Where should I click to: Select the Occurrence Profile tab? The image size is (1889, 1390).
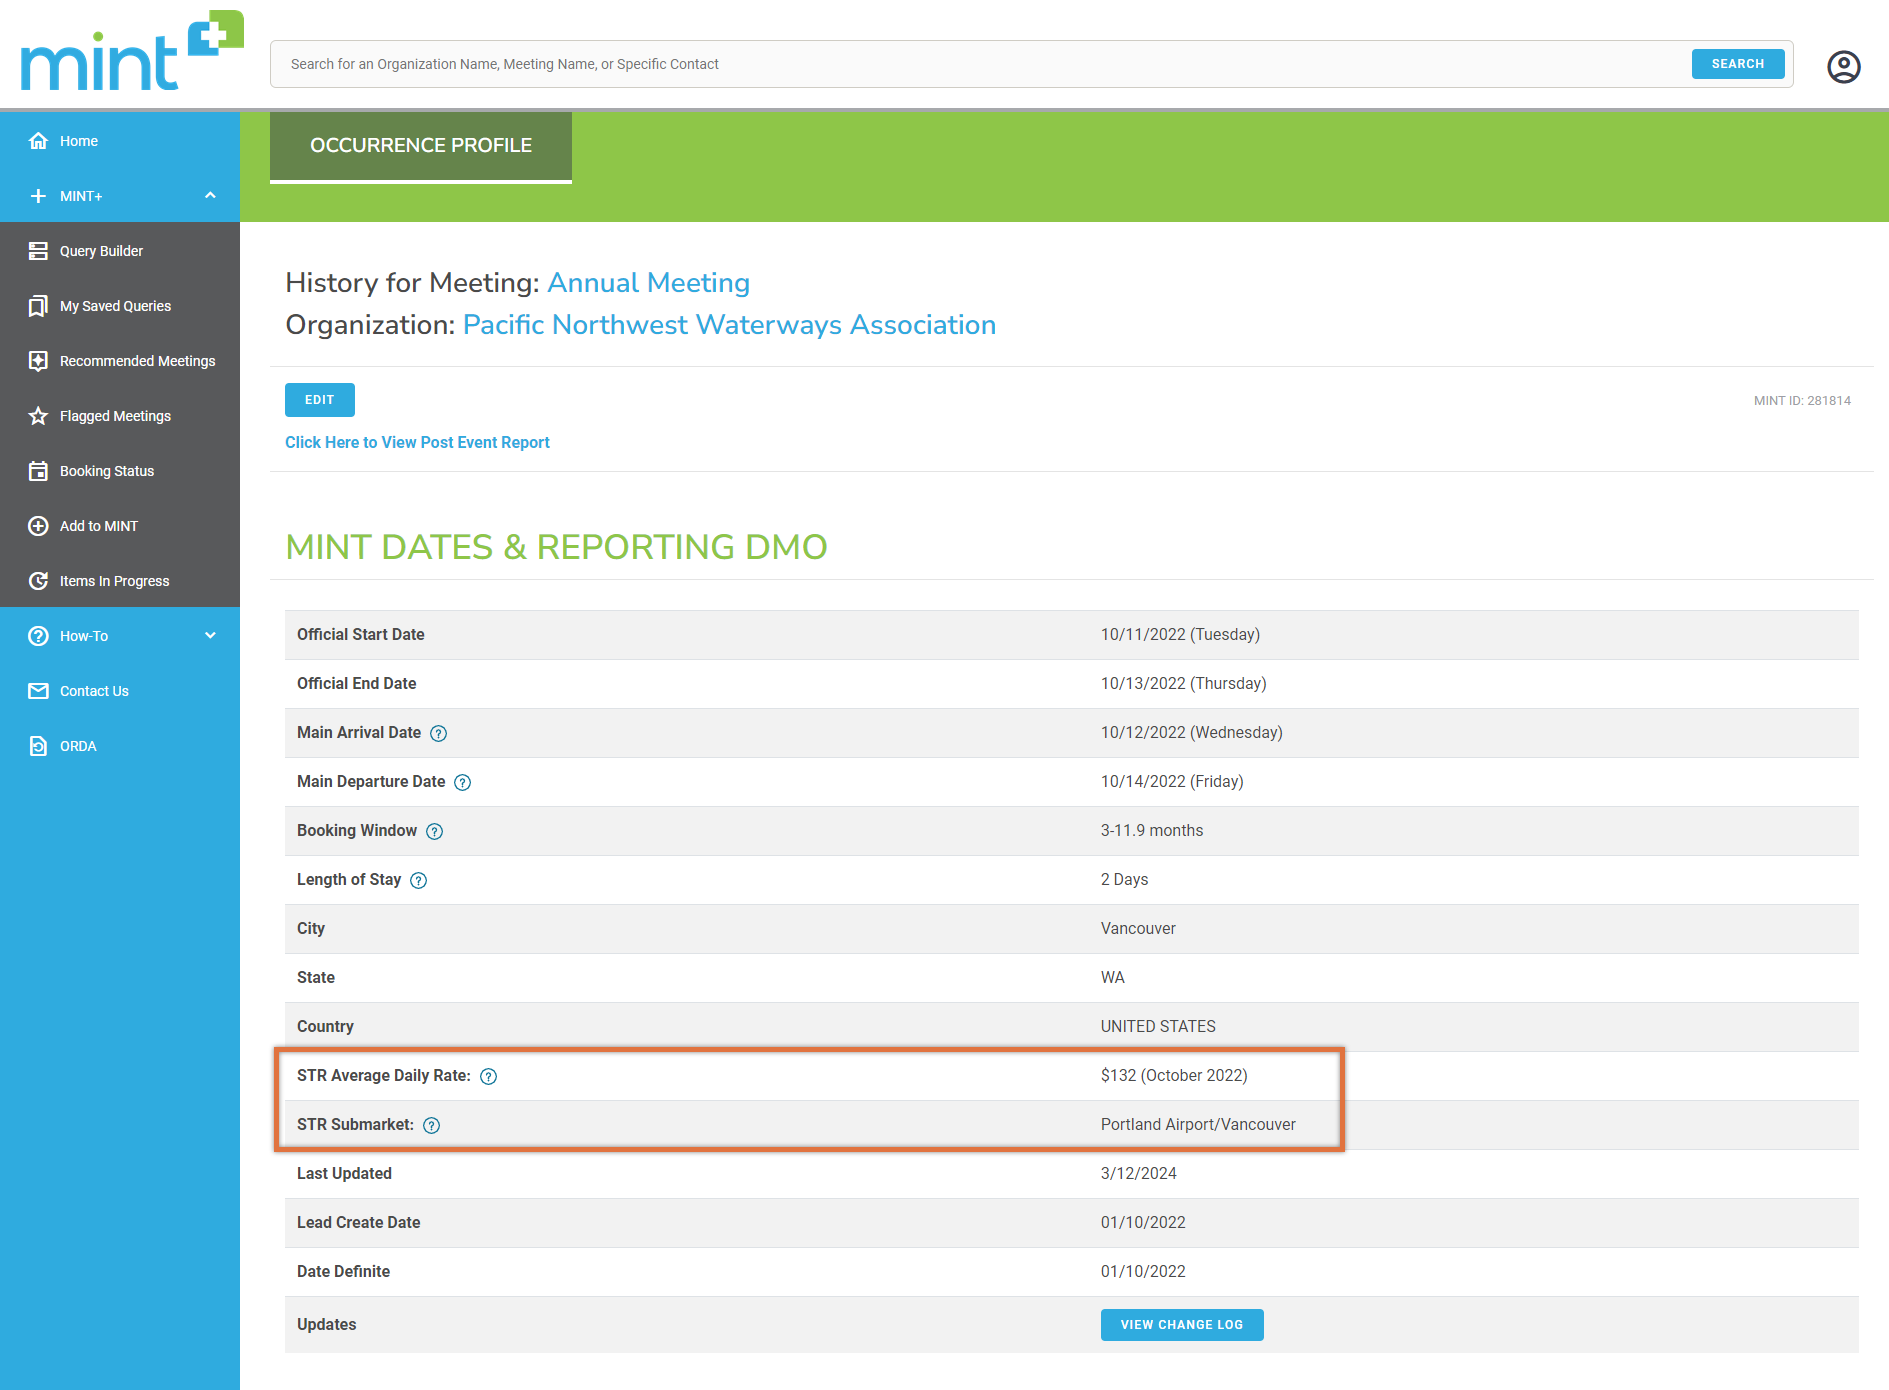[x=421, y=146]
